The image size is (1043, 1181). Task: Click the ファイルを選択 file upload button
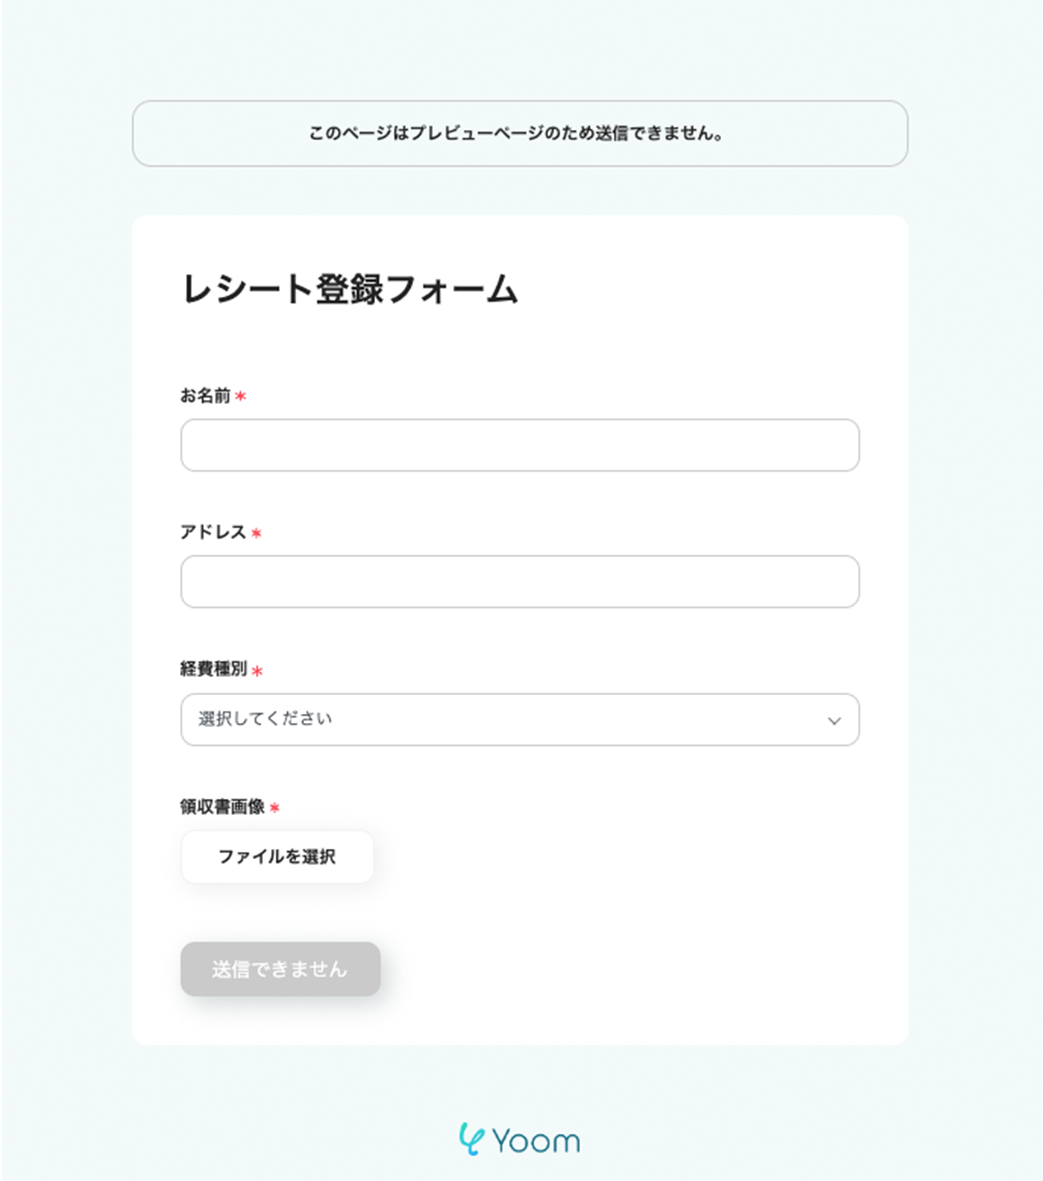277,856
